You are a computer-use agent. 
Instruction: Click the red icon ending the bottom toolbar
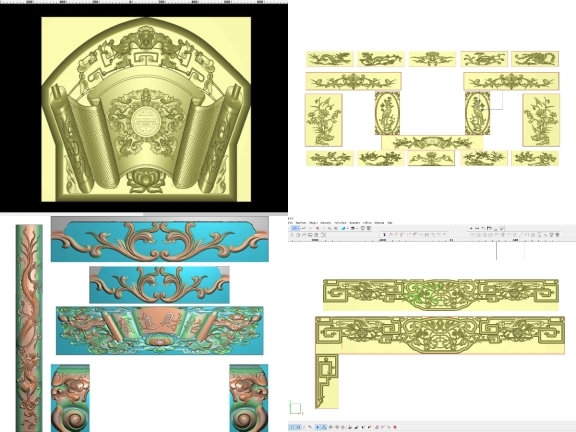(x=395, y=427)
